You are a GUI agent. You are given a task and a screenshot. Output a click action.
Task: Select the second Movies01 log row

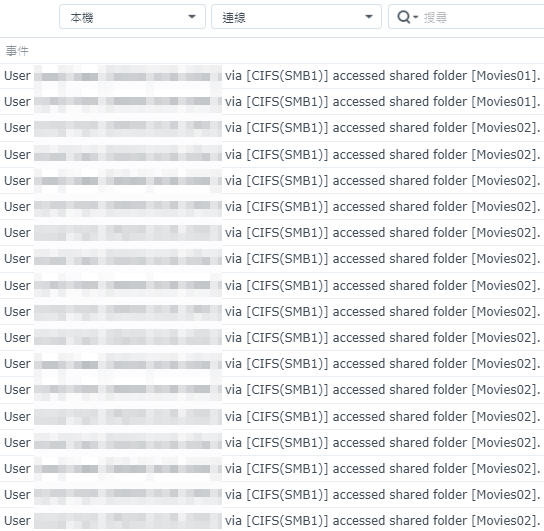(272, 102)
